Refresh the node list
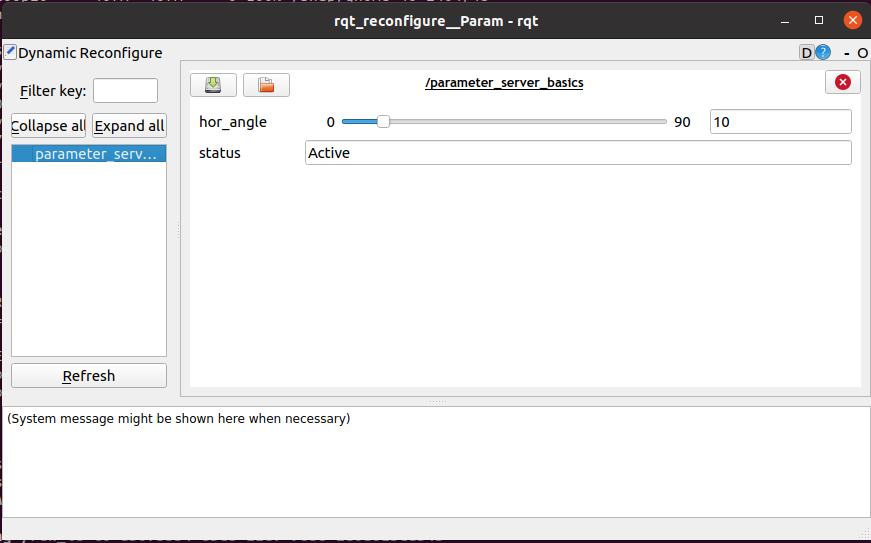The image size is (871, 543). (x=89, y=376)
